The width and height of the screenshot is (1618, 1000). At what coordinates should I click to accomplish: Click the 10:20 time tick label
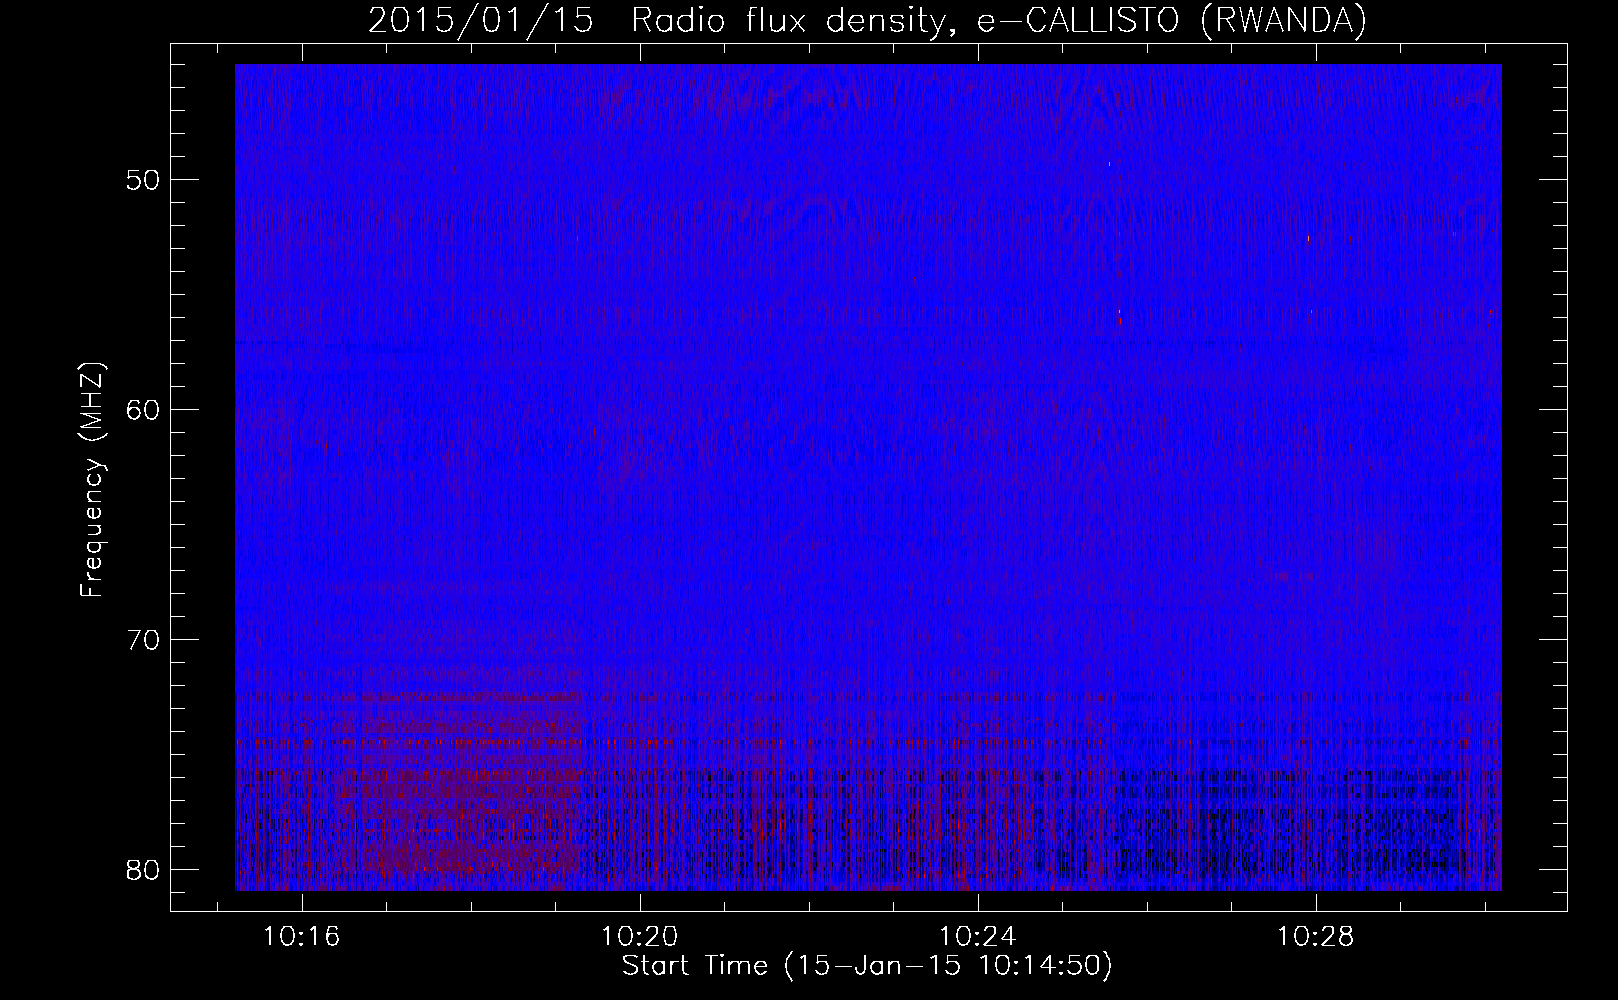[639, 937]
